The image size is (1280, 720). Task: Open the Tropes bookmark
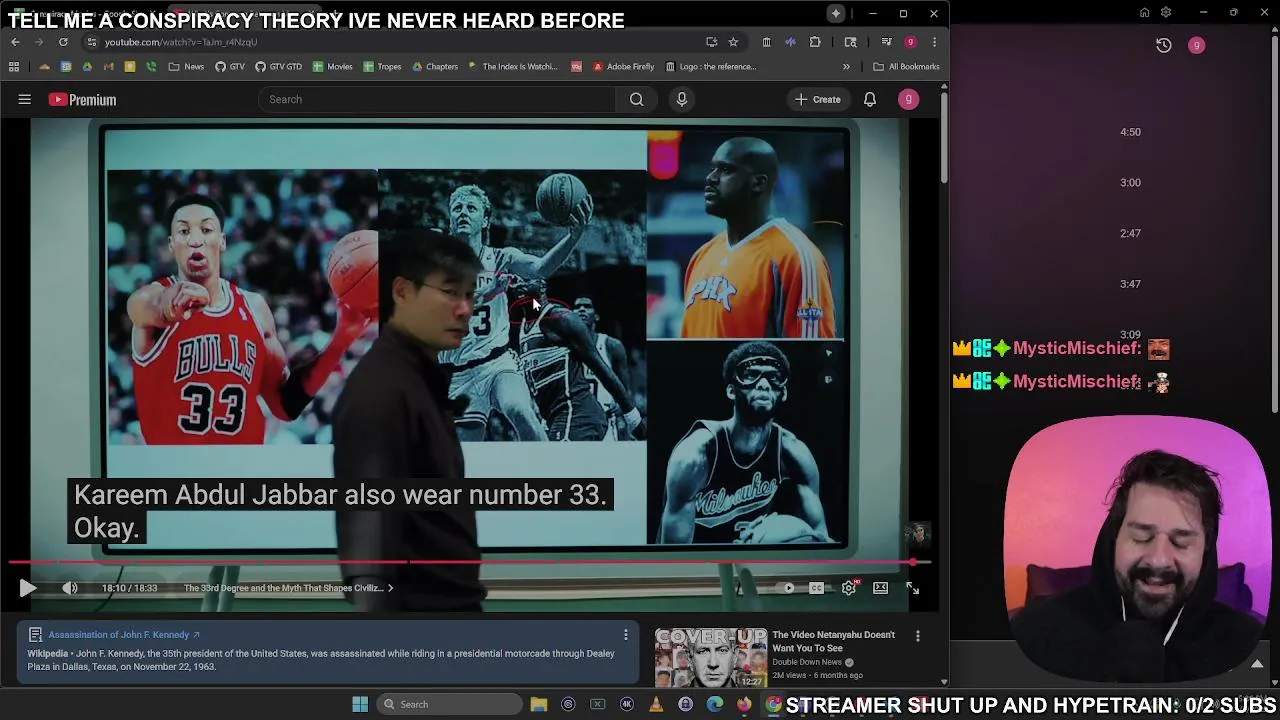[x=382, y=67]
